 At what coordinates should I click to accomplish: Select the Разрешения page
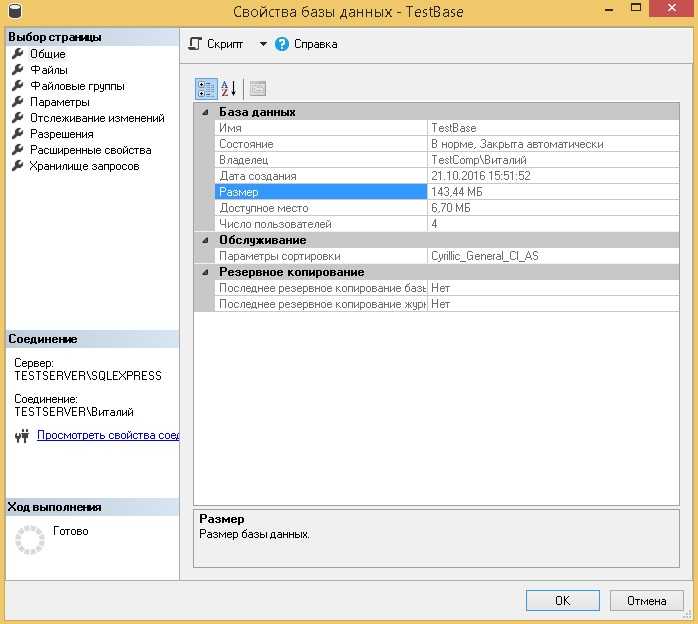[x=61, y=134]
